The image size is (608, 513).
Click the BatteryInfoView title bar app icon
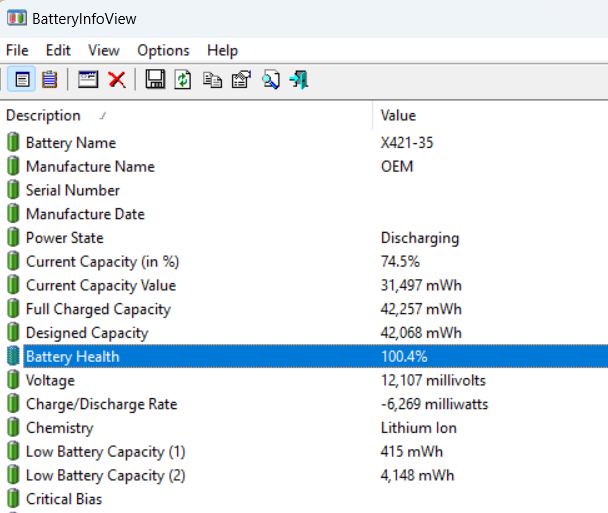pyautogui.click(x=17, y=18)
